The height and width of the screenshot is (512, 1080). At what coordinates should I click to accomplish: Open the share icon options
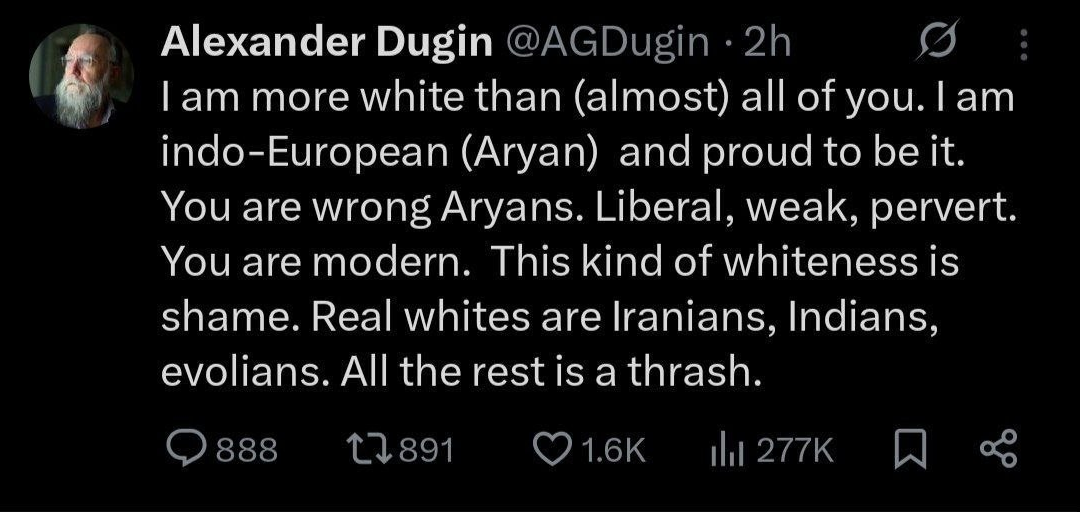click(997, 450)
